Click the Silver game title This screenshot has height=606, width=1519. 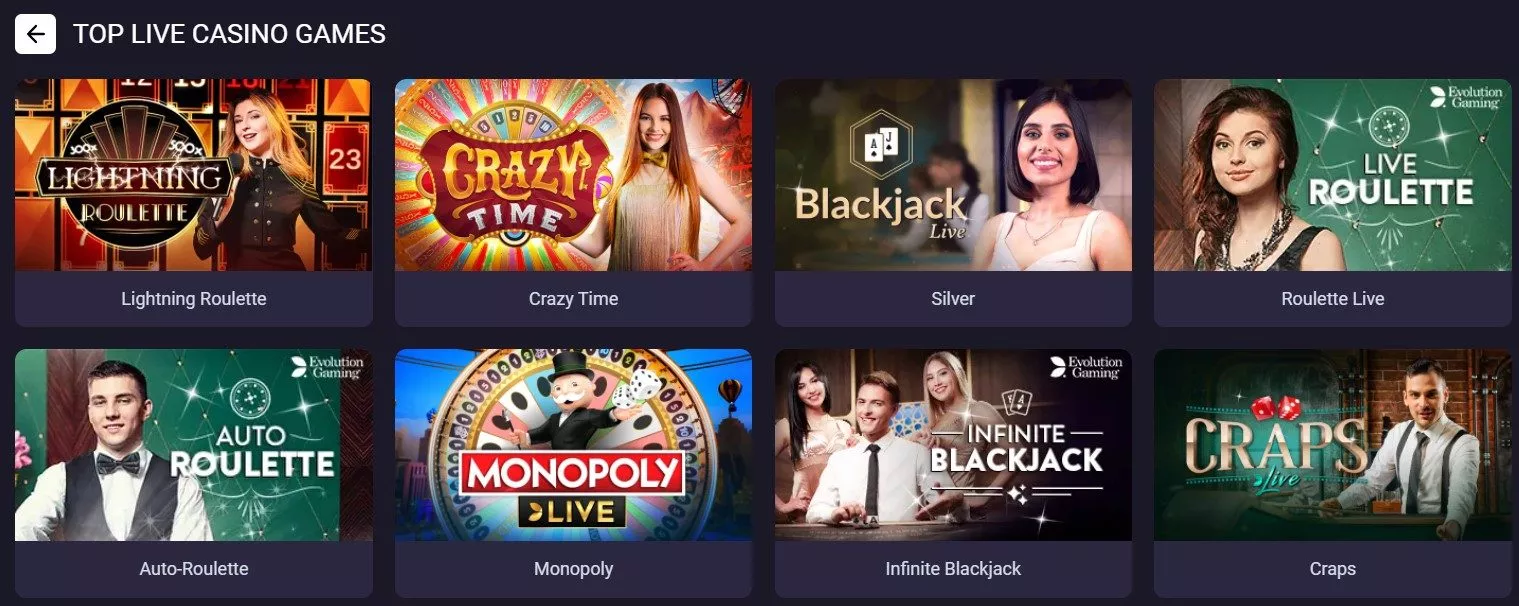tap(953, 299)
